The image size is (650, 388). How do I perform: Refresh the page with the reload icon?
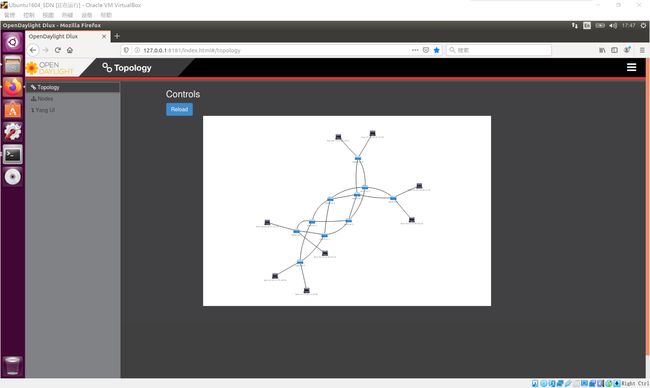pos(58,50)
